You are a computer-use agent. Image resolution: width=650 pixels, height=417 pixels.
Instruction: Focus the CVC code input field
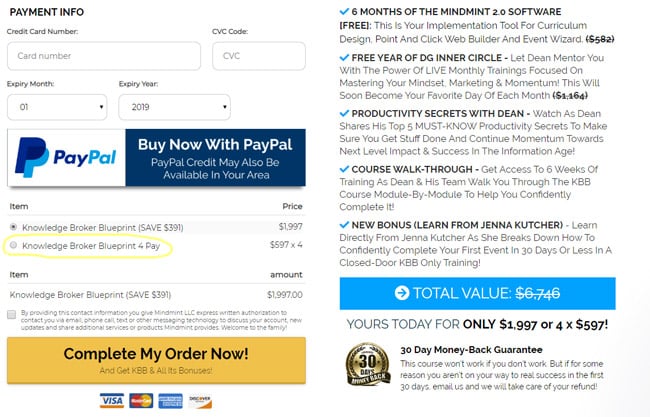[259, 56]
